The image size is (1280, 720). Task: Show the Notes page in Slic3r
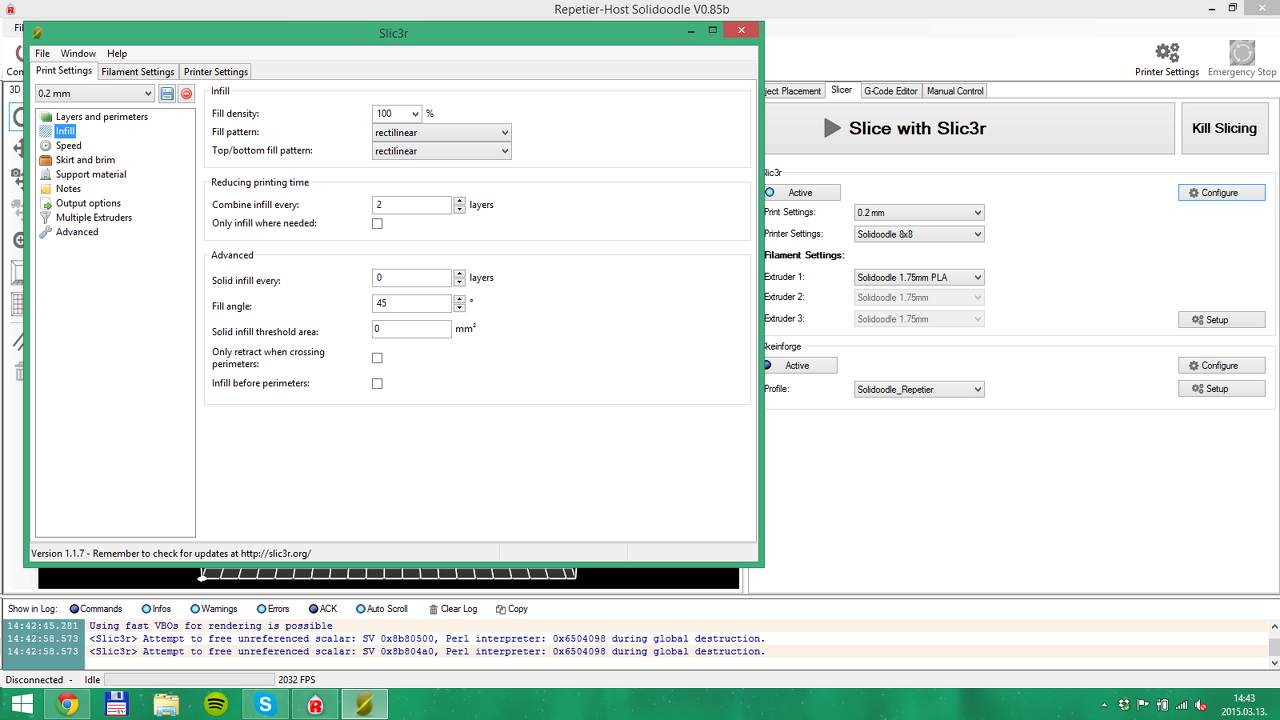click(x=68, y=189)
